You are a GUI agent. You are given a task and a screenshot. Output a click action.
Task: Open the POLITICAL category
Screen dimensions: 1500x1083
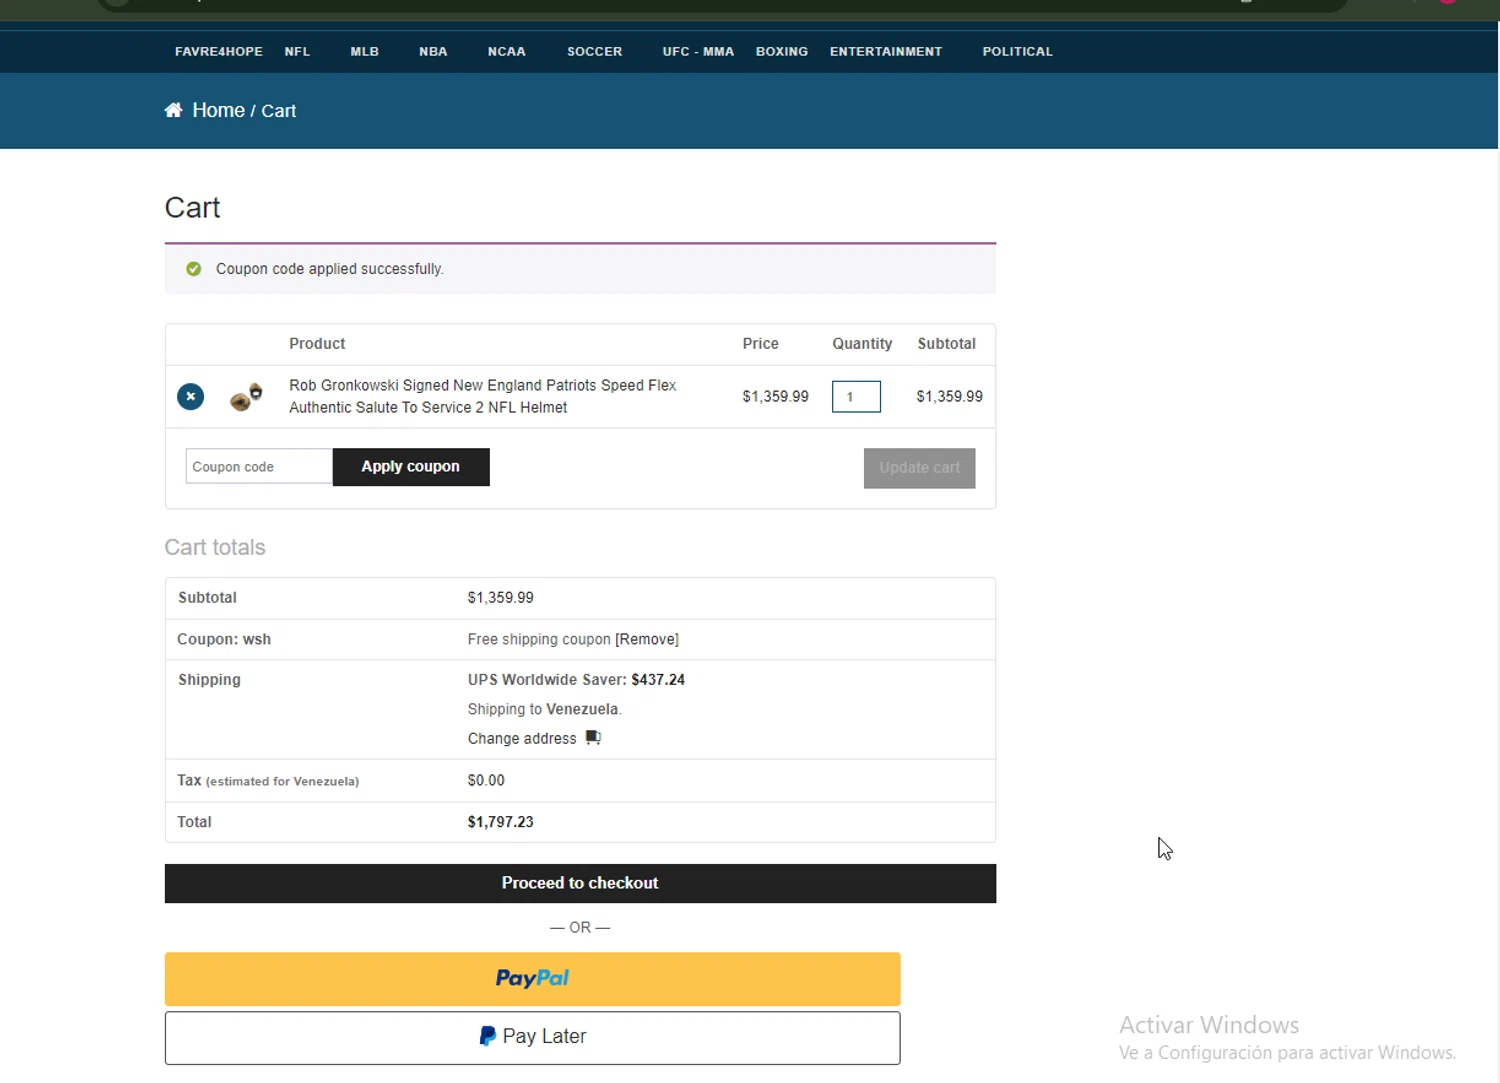1018,52
